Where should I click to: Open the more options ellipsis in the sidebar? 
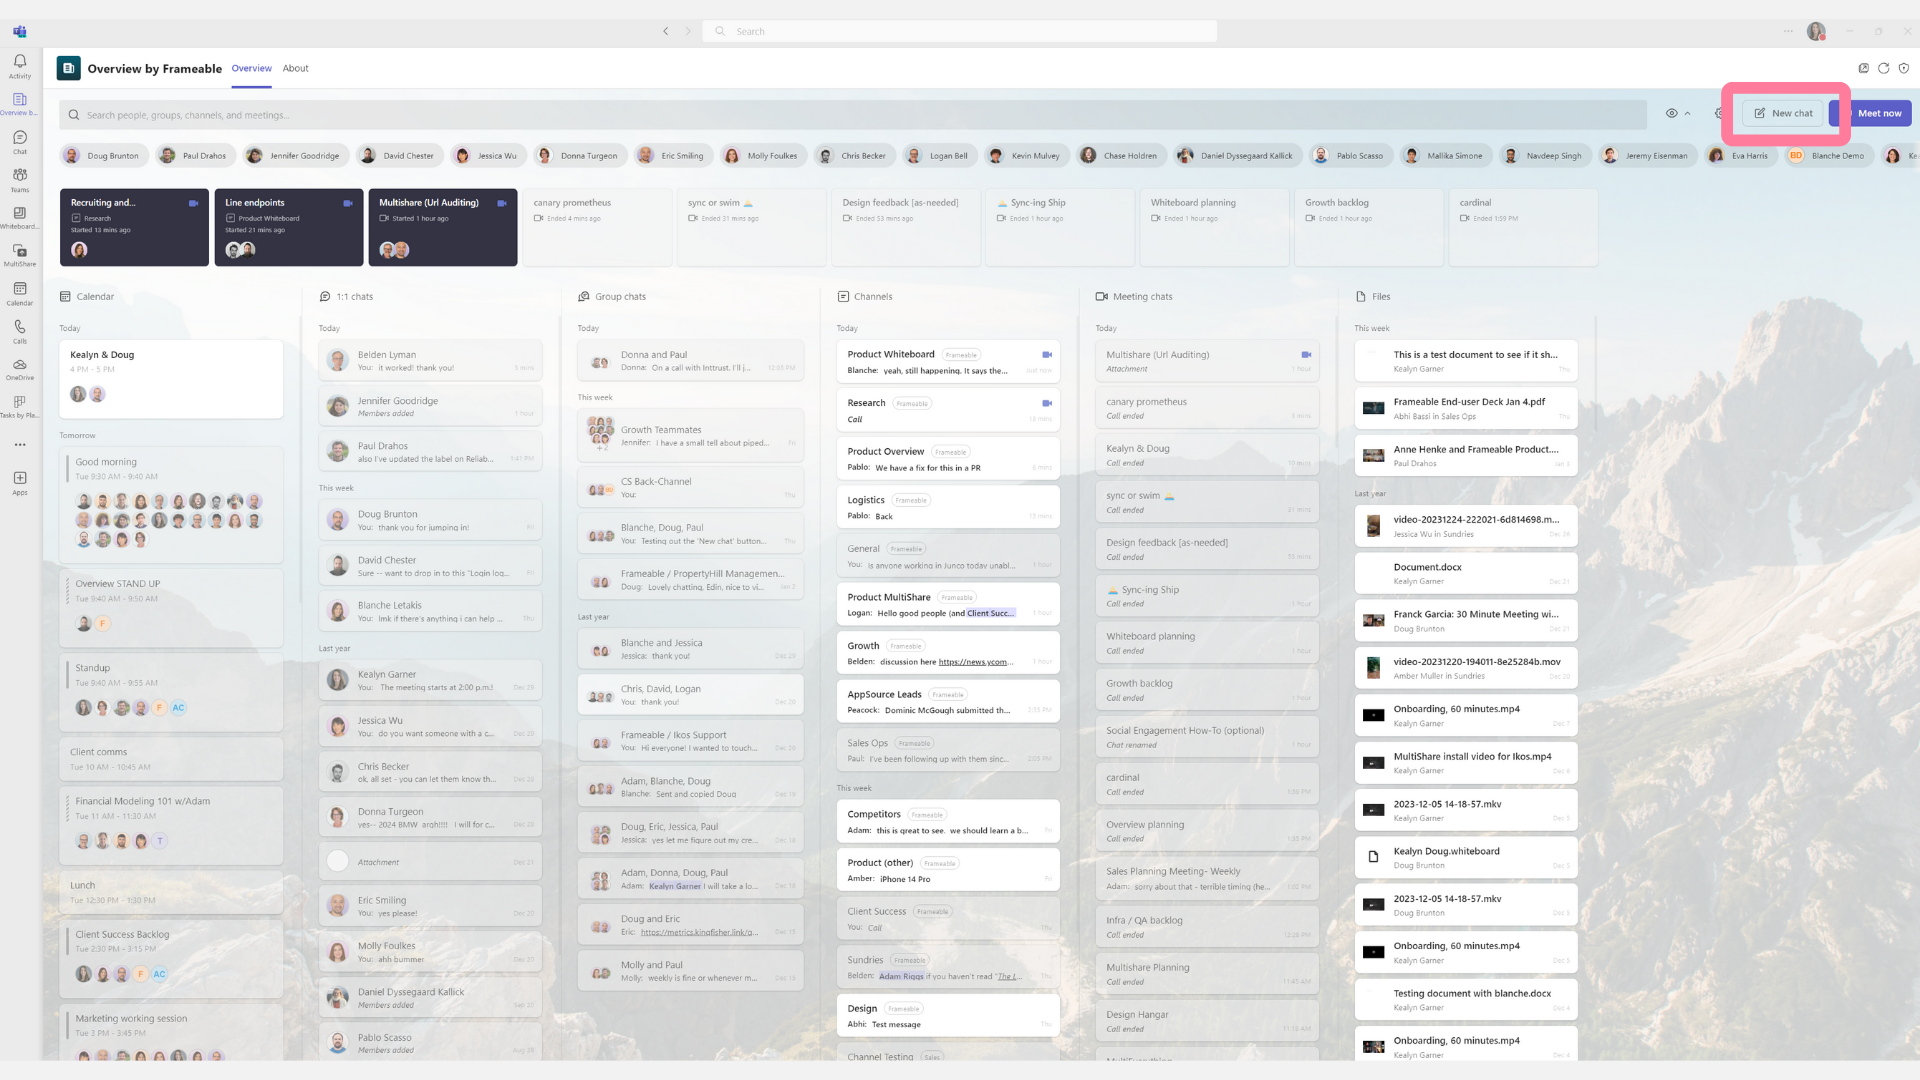[x=19, y=444]
